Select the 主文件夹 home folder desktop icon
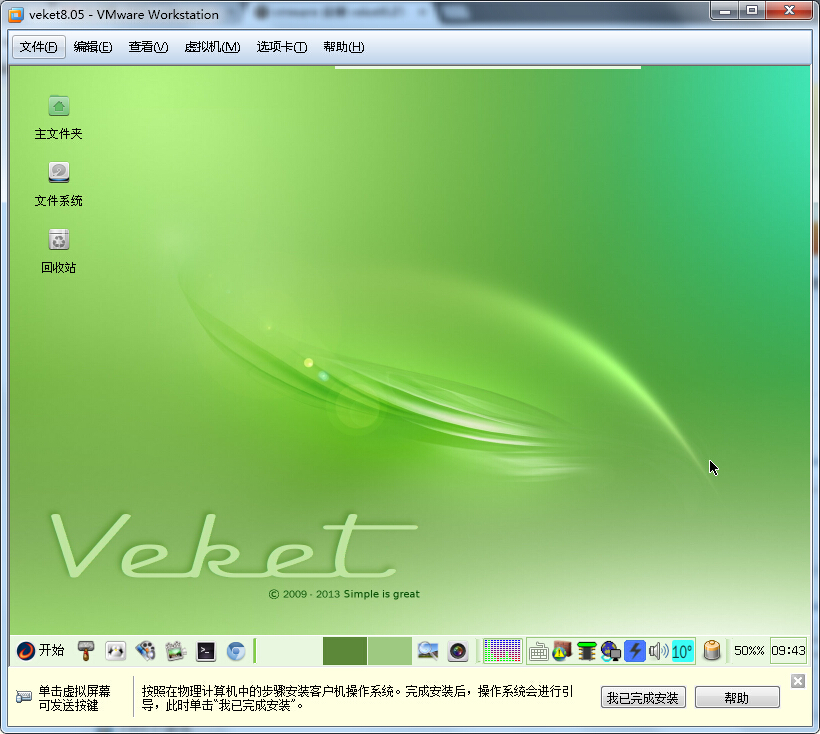The image size is (820, 734). point(59,118)
